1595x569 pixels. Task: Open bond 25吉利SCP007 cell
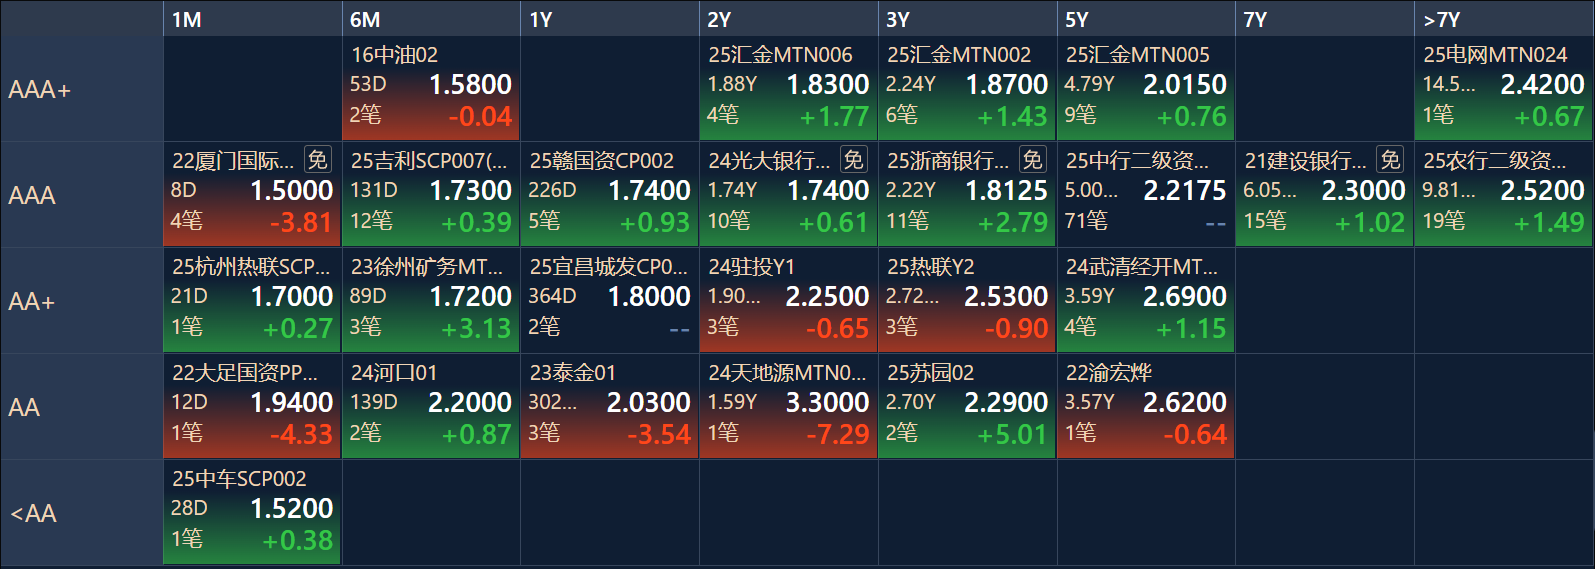[x=431, y=195]
